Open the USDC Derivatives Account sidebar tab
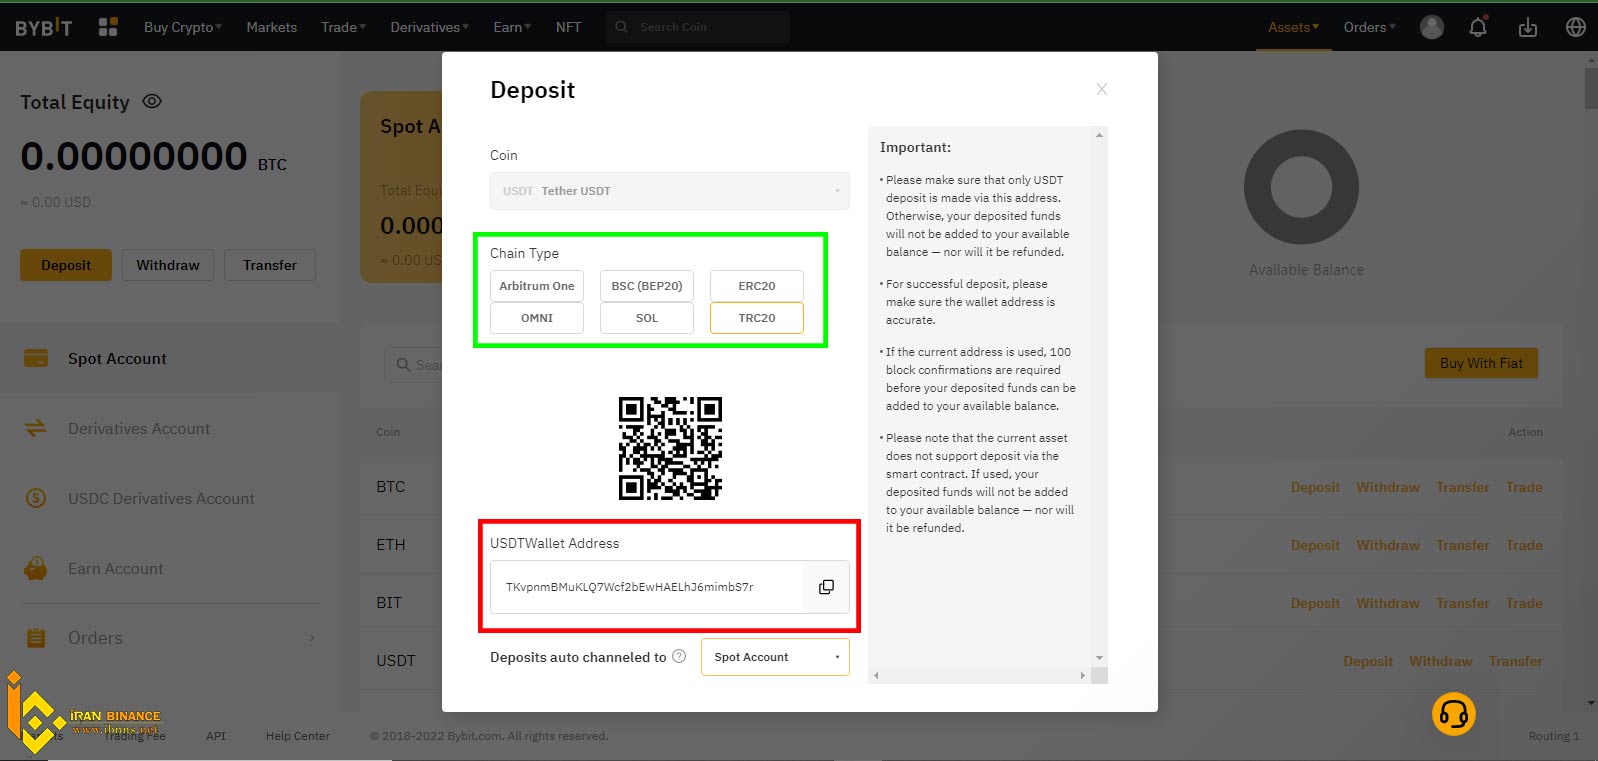Viewport: 1598px width, 761px height. [170, 498]
